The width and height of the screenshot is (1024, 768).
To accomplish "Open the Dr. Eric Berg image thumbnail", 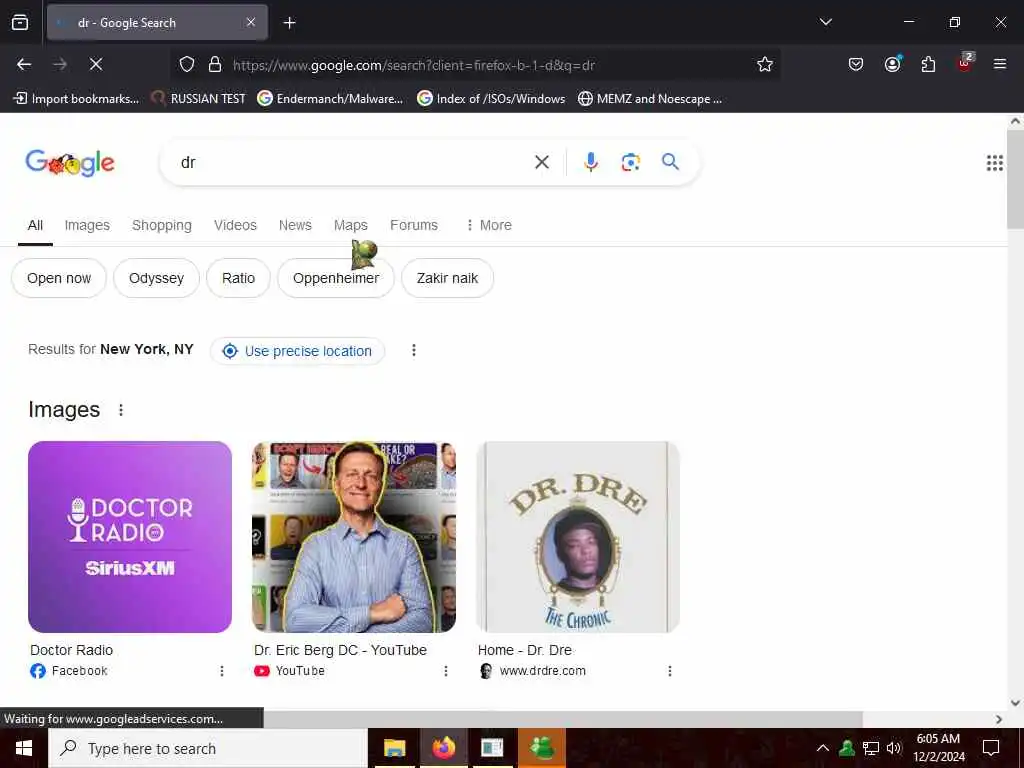I will pyautogui.click(x=354, y=537).
